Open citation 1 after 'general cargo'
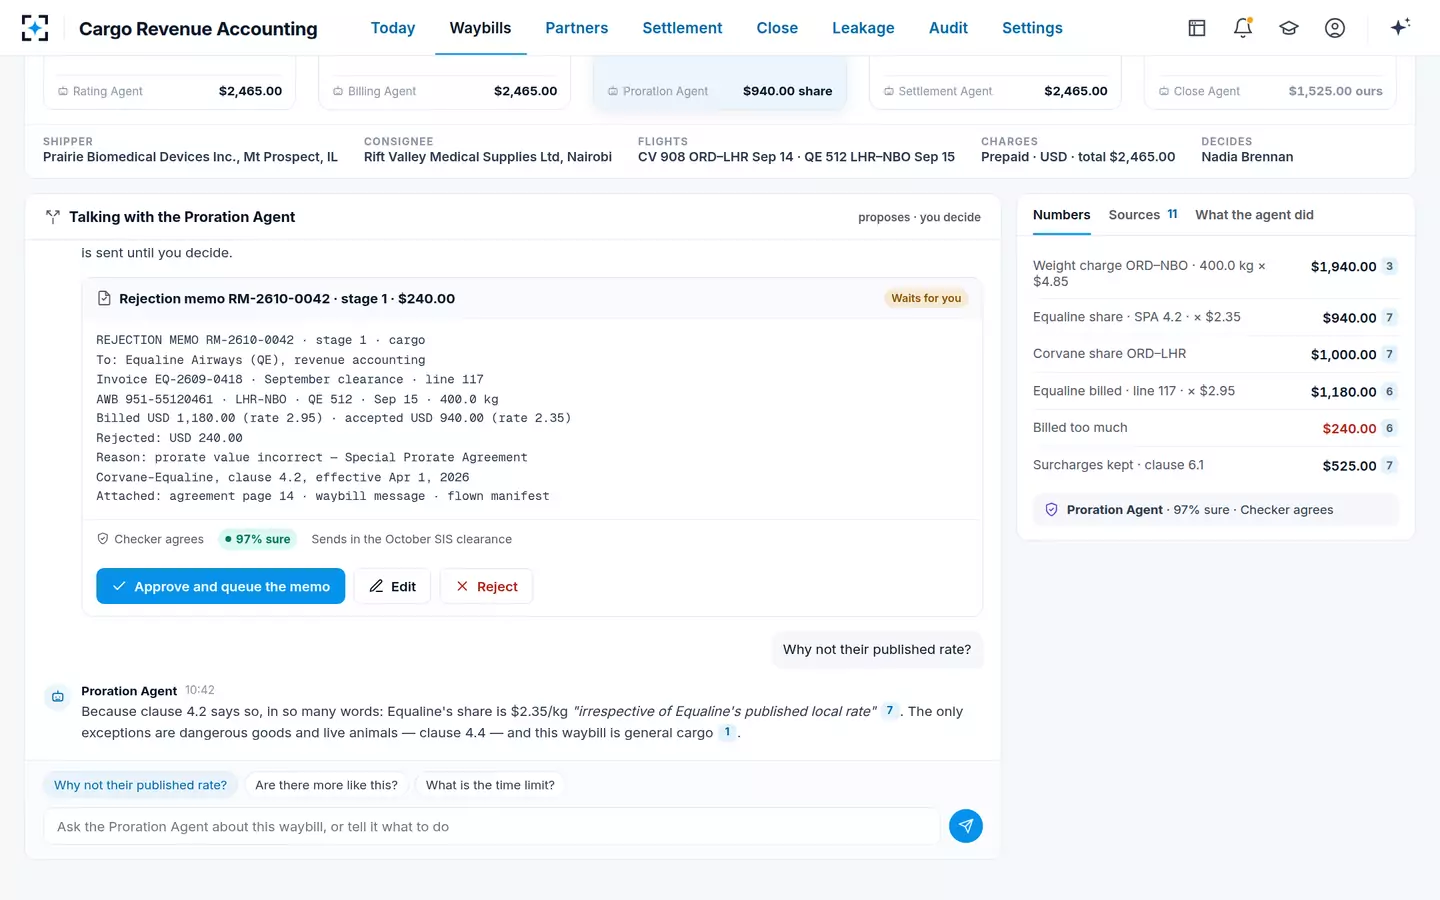 [727, 732]
